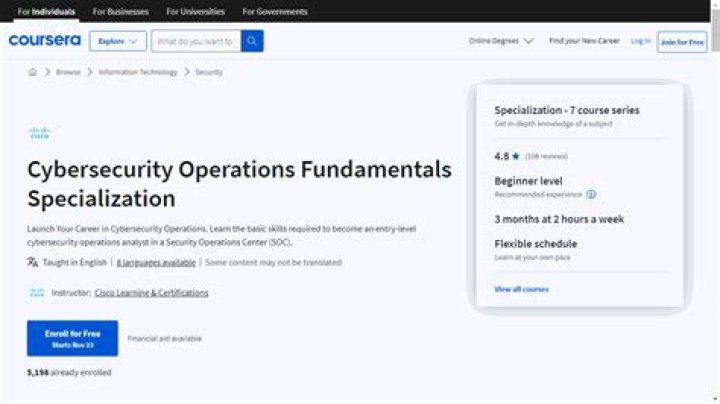Viewport: 720px width, 404px height.
Task: Focus the search input field
Action: [196, 41]
